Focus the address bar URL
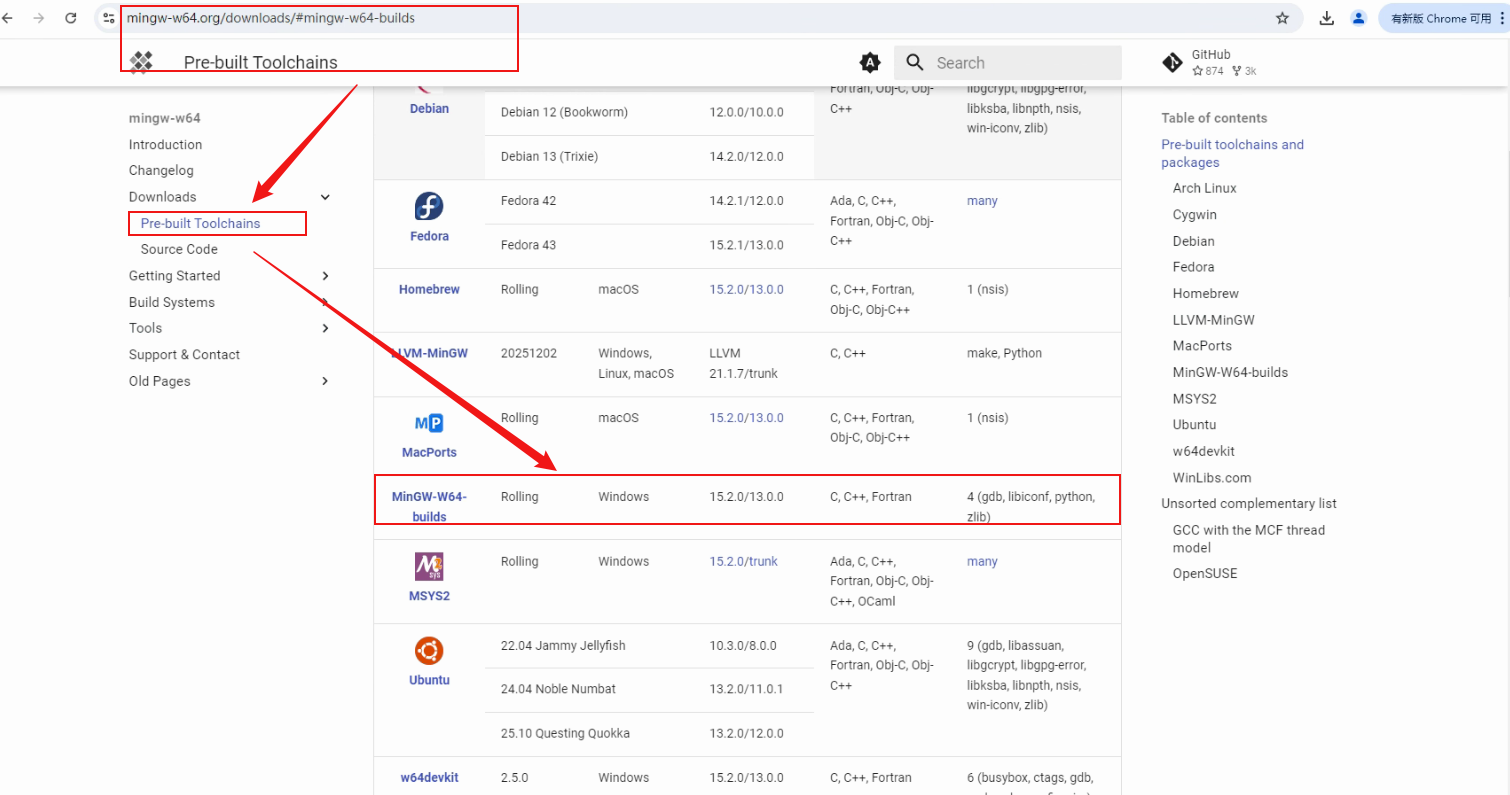Screen dimensions: 1510x795 [270, 18]
